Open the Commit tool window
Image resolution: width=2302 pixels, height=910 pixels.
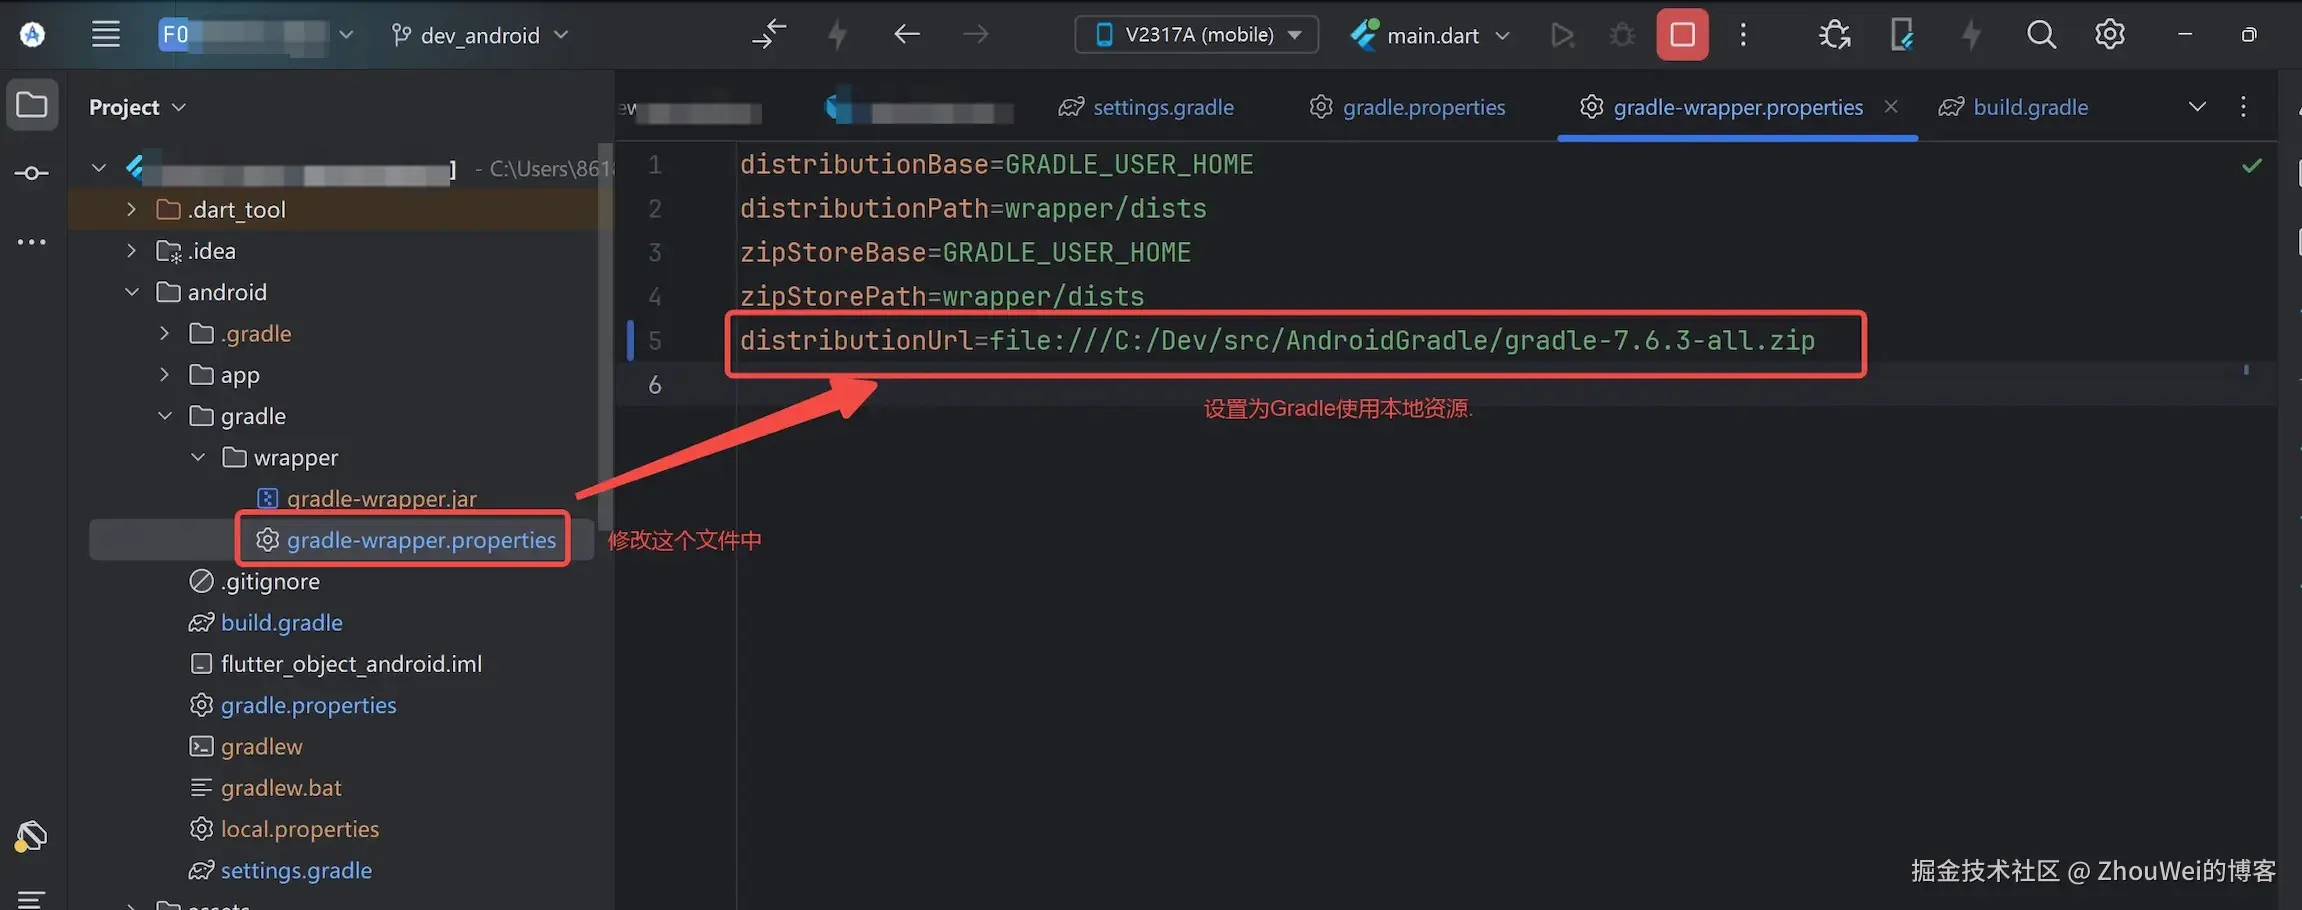pyautogui.click(x=32, y=174)
